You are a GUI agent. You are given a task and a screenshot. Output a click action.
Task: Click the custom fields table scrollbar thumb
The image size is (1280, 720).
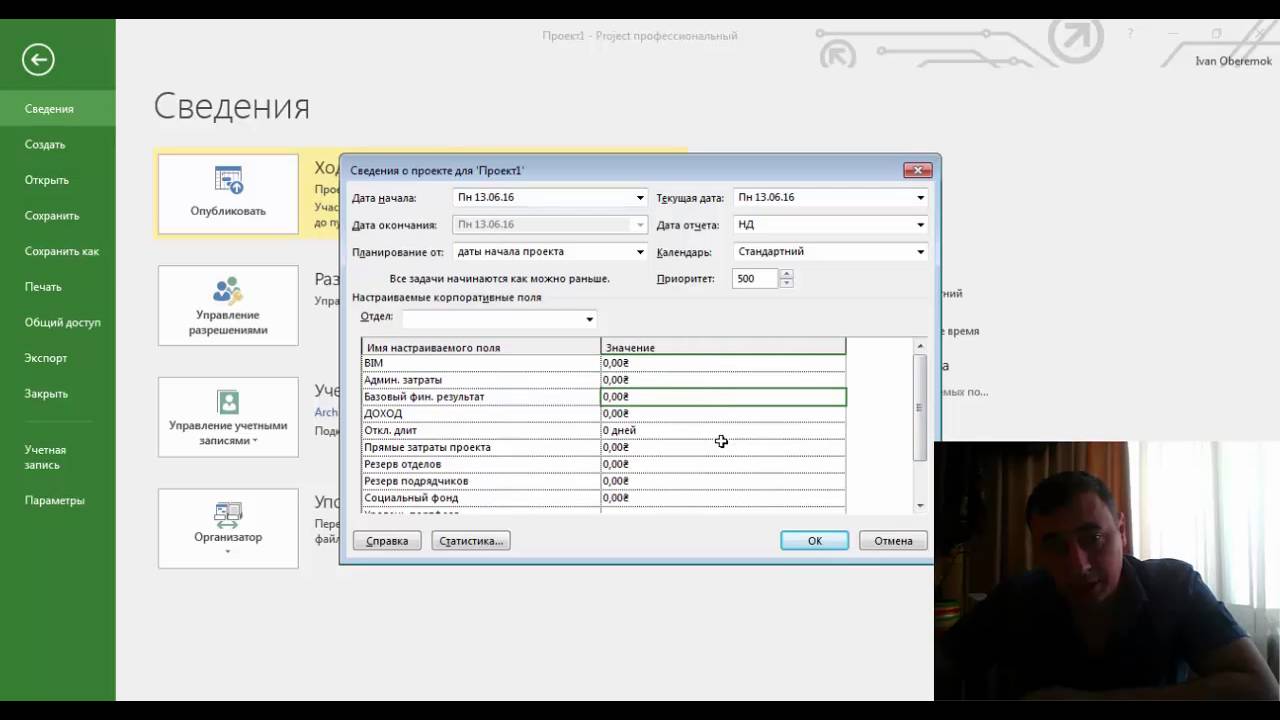(x=920, y=407)
